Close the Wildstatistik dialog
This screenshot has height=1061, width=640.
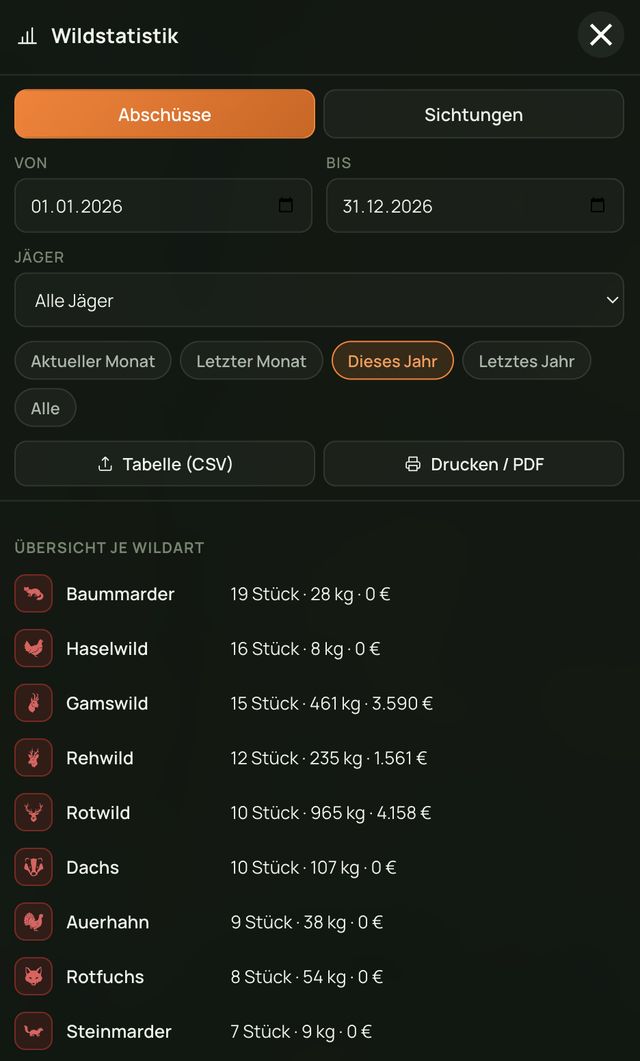(x=601, y=35)
